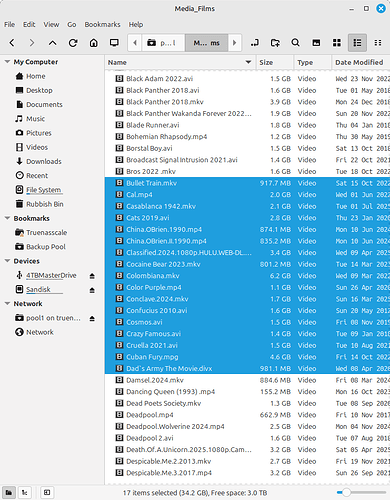This screenshot has height=500, width=390.
Task: Open File System in the sidebar
Action: coord(44,190)
